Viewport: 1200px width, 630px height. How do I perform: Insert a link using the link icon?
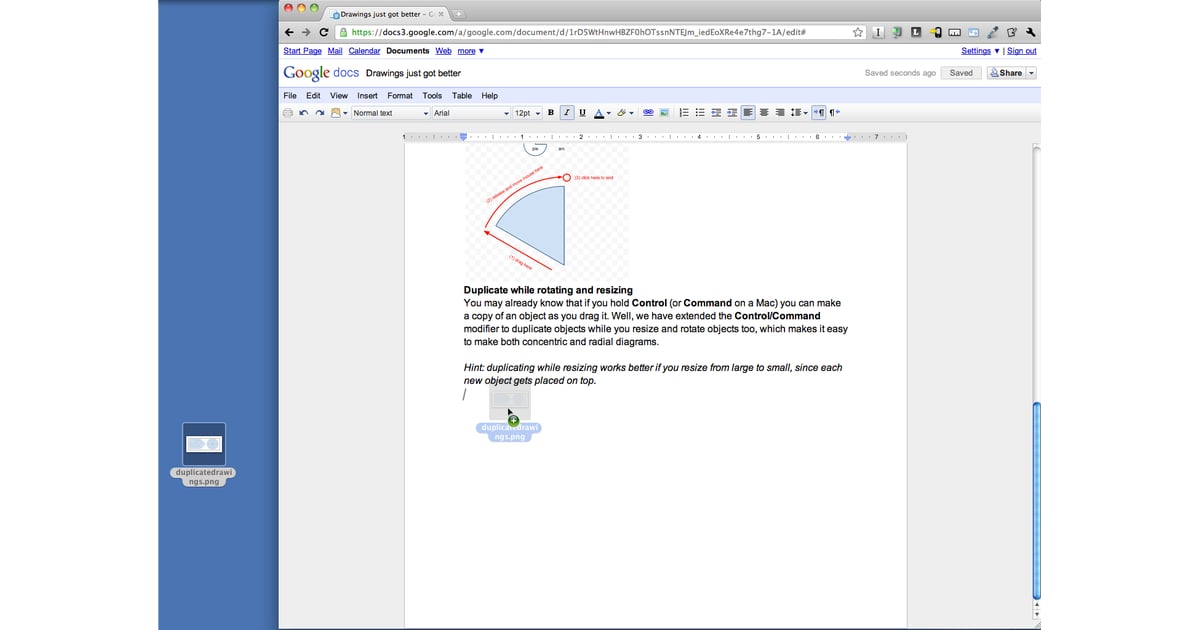648,113
